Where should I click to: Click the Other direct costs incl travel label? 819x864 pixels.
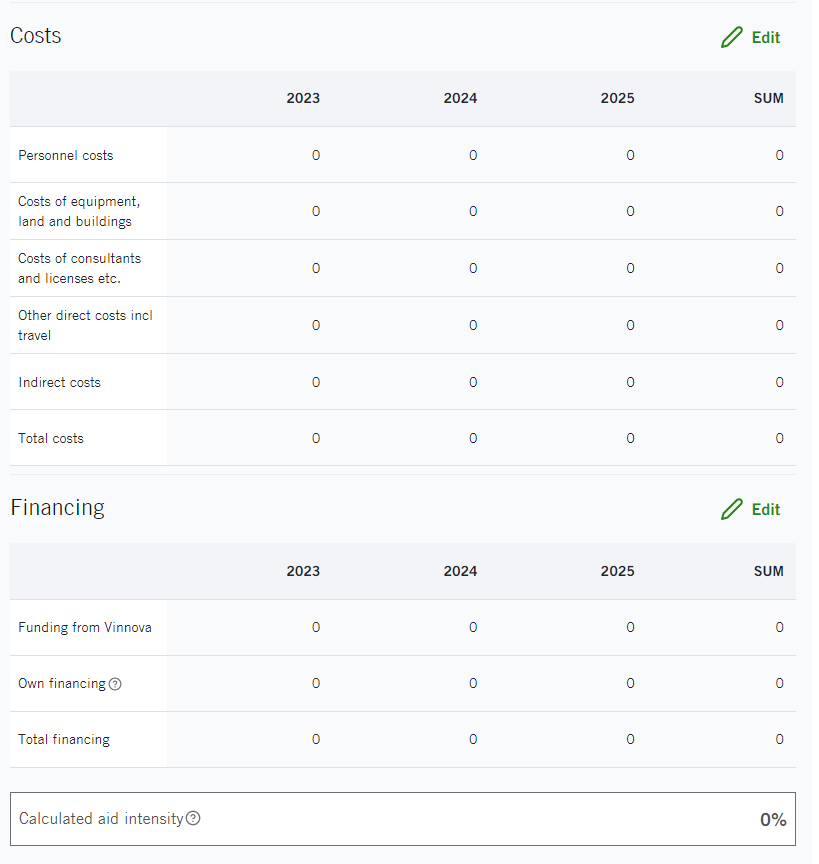pyautogui.click(x=85, y=325)
